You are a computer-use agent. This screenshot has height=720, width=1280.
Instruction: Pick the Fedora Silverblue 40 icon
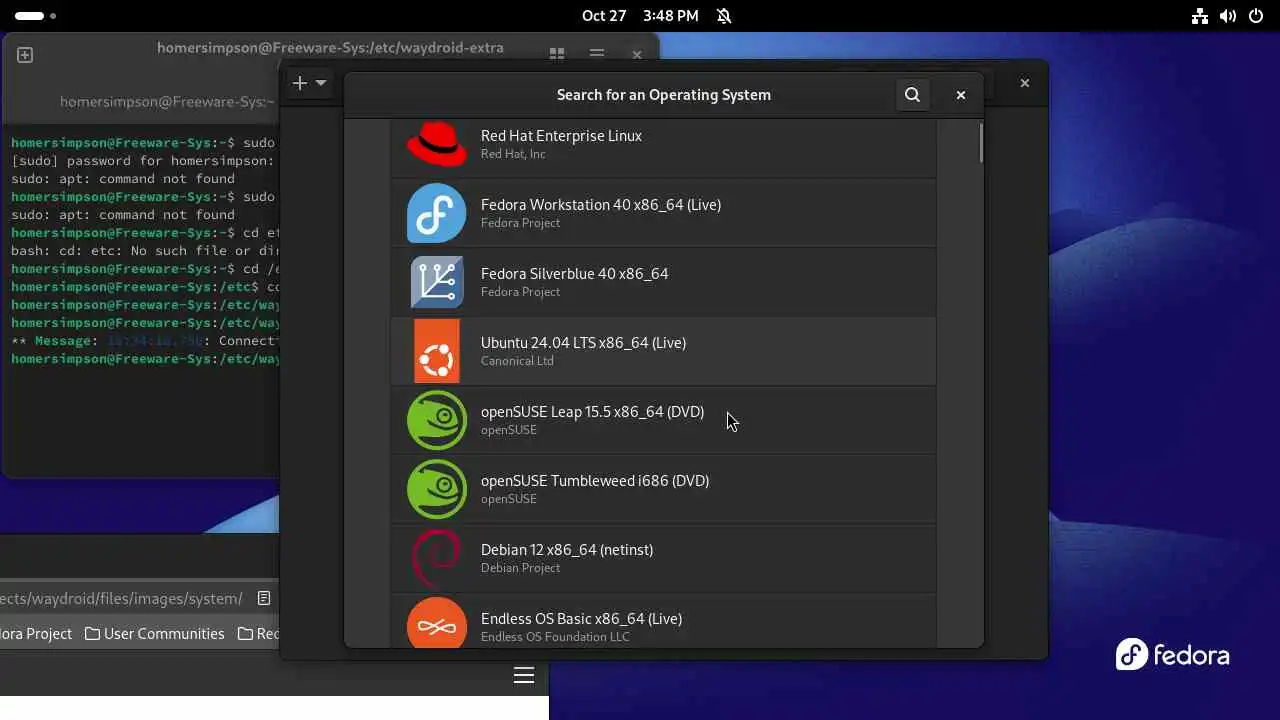(437, 282)
